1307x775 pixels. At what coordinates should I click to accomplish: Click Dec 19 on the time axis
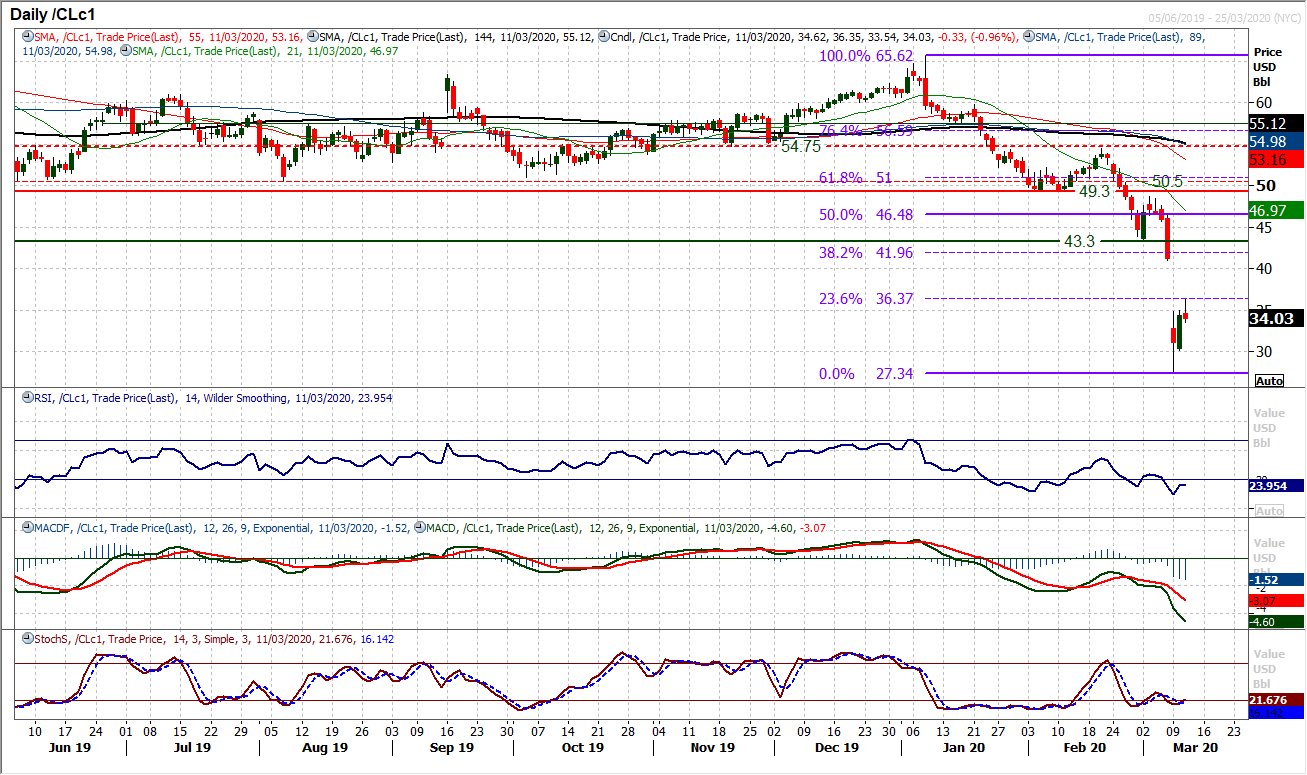point(837,747)
